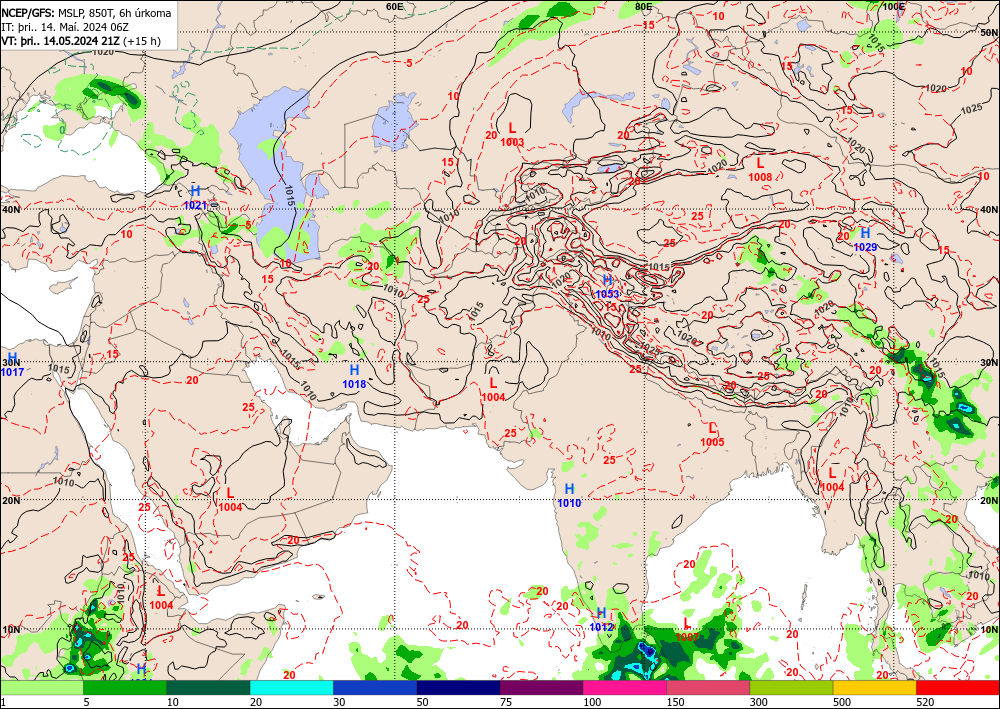1000x709 pixels.
Task: Click the 50N latitude label on the right edge
Action: click(990, 33)
